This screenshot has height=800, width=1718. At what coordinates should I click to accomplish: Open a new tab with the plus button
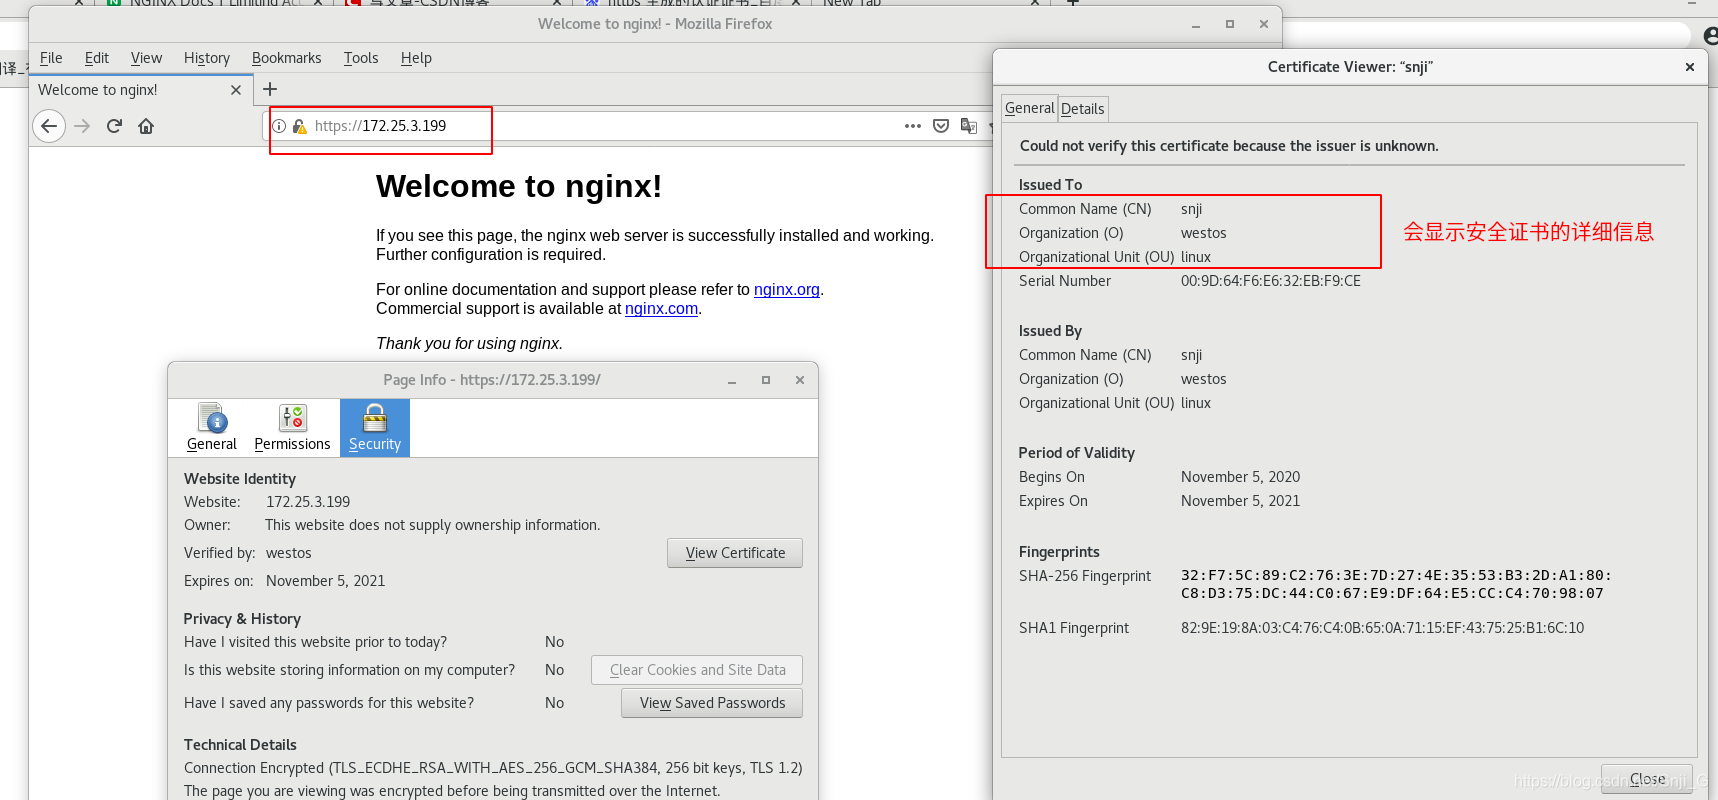(270, 89)
